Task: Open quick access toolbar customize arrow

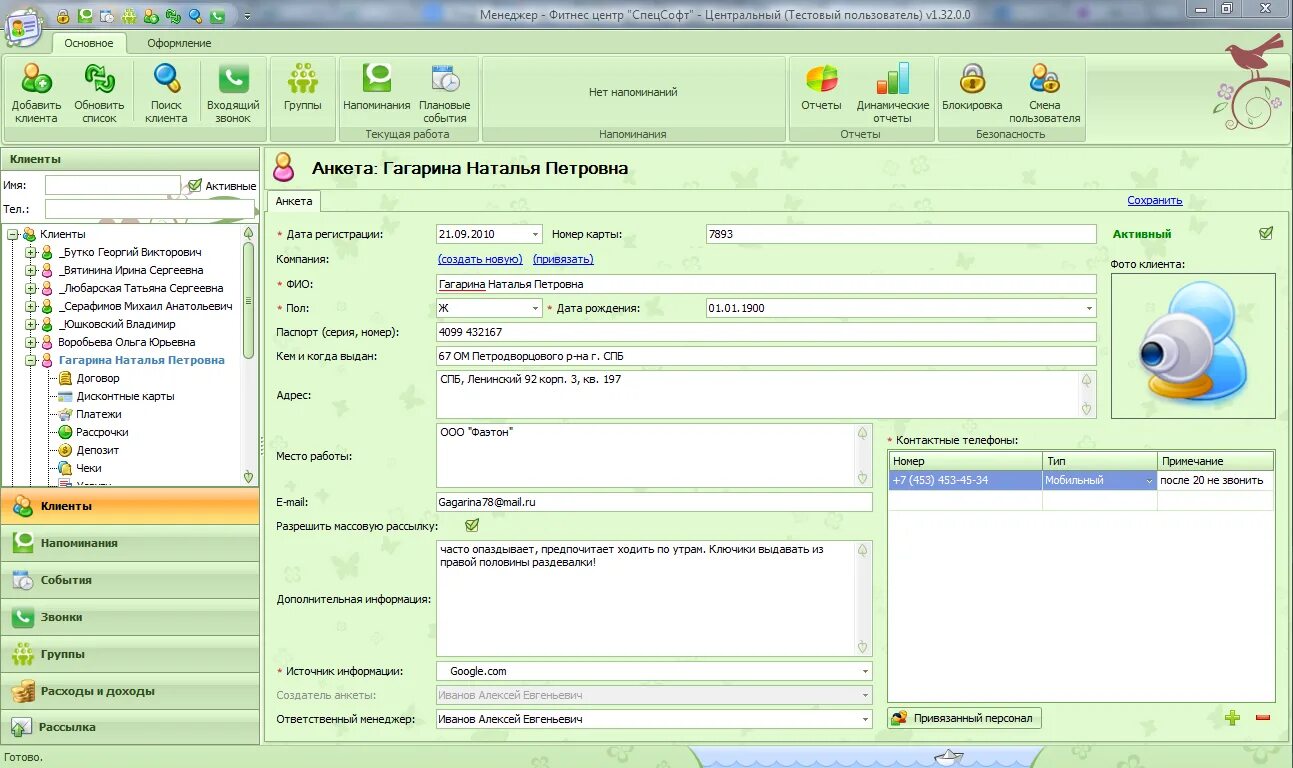Action: coord(247,16)
